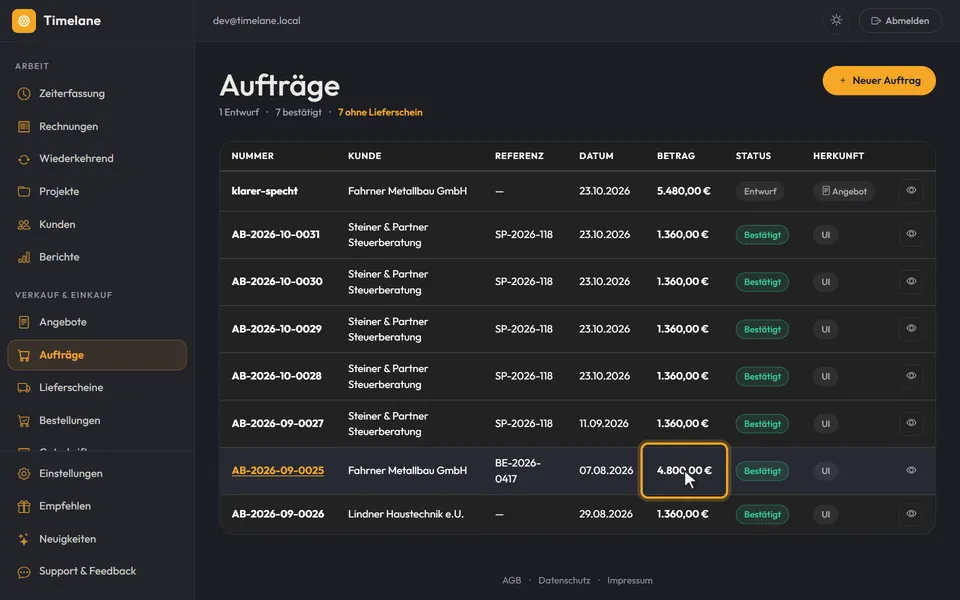The height and width of the screenshot is (600, 960).
Task: Click the Einstellungen gear icon
Action: tap(24, 474)
